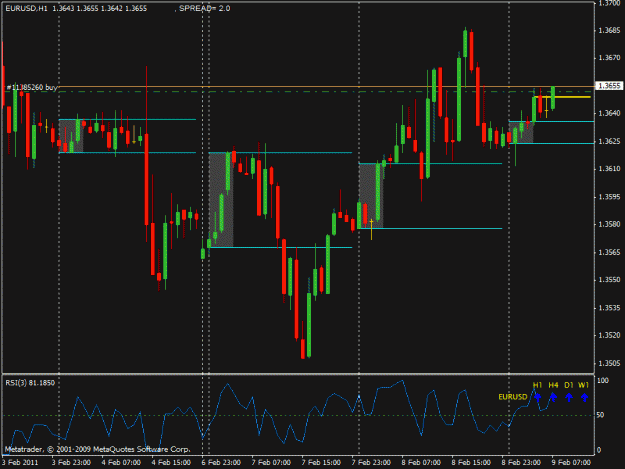Viewport: 625px width, 469px height.
Task: Click the 8 Feb 15:00 time label
Action: (x=471, y=463)
